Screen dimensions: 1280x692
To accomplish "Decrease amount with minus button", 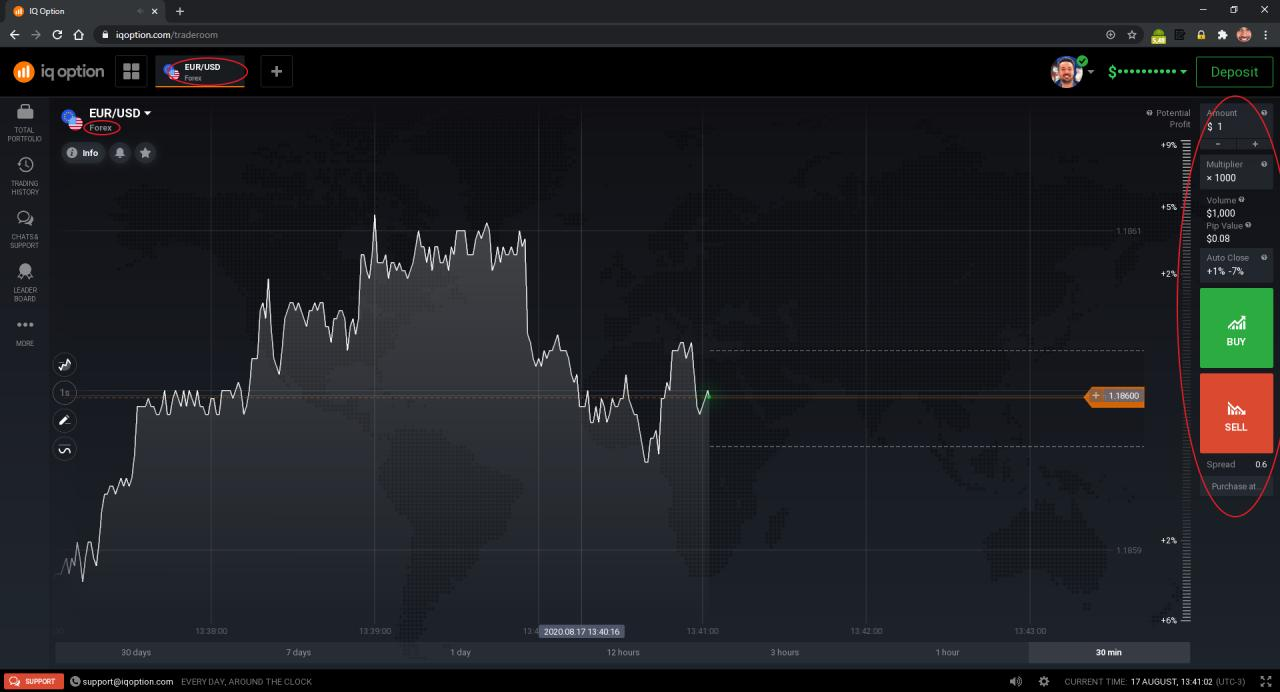I will [x=1218, y=144].
